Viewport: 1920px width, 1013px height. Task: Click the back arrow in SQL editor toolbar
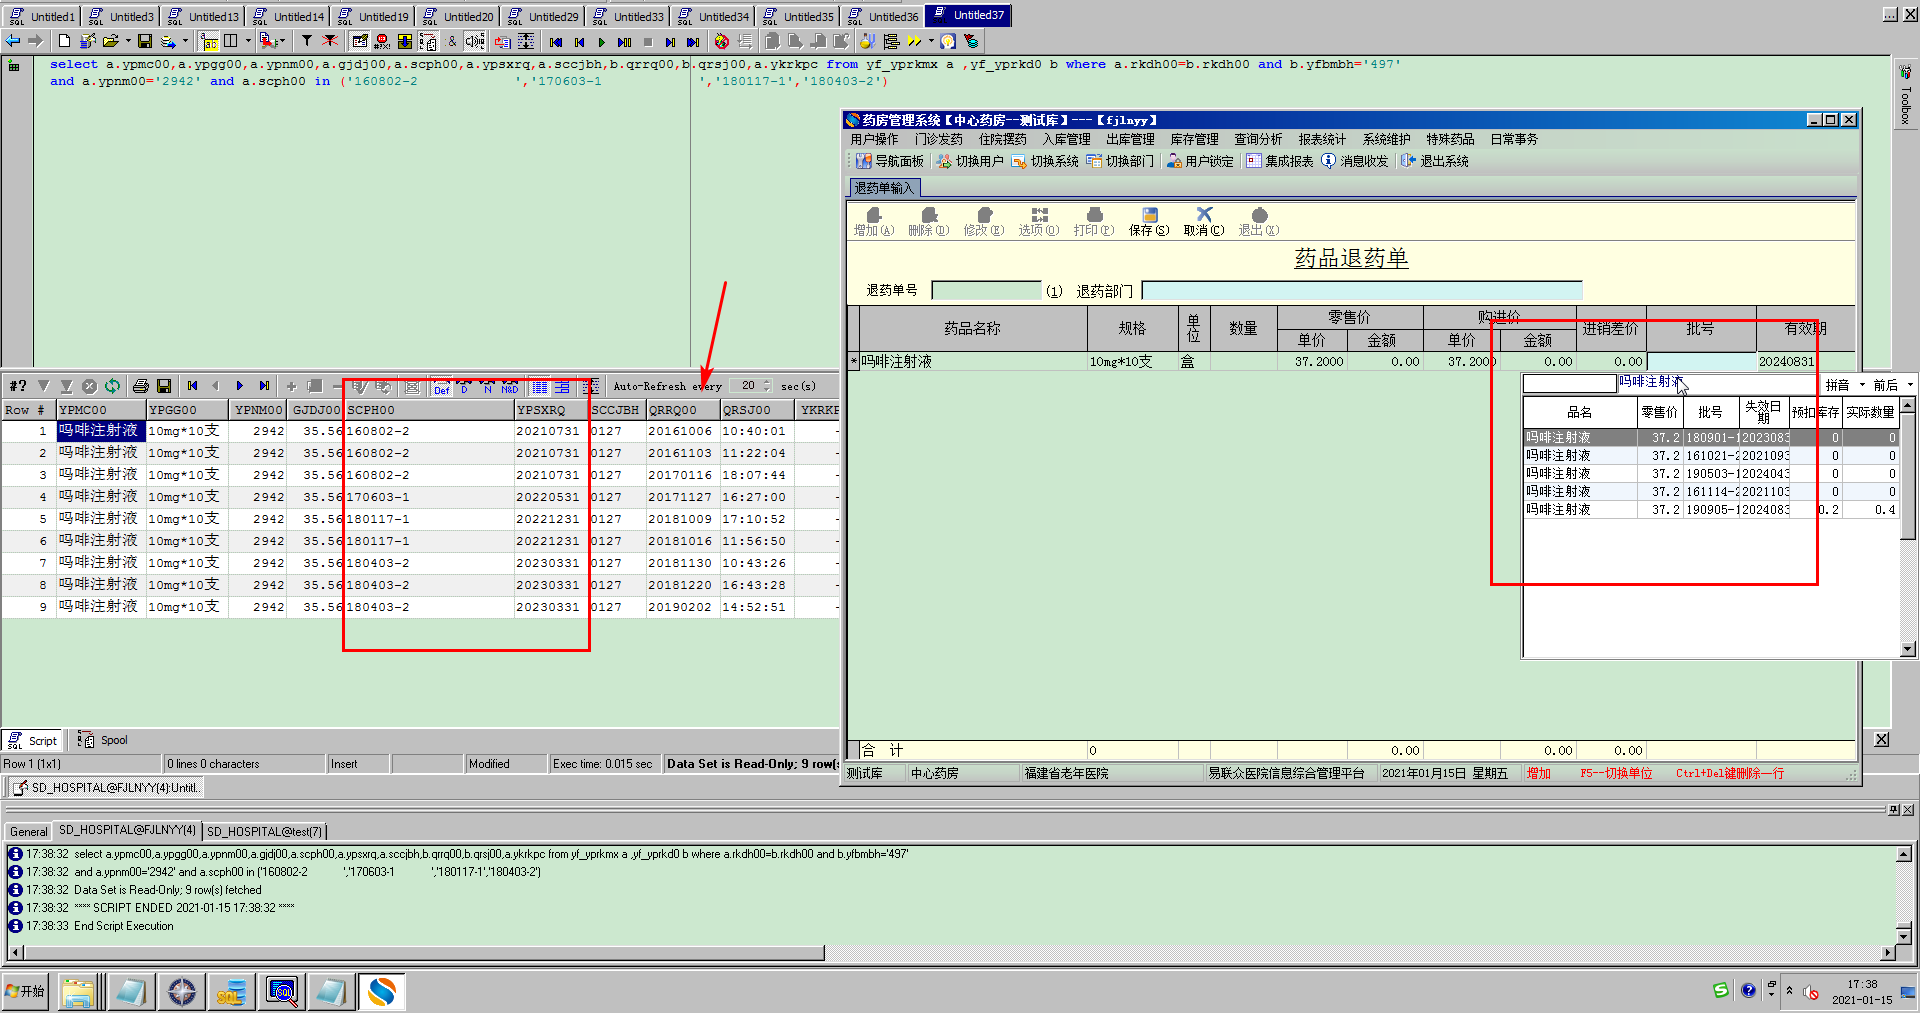(x=13, y=41)
